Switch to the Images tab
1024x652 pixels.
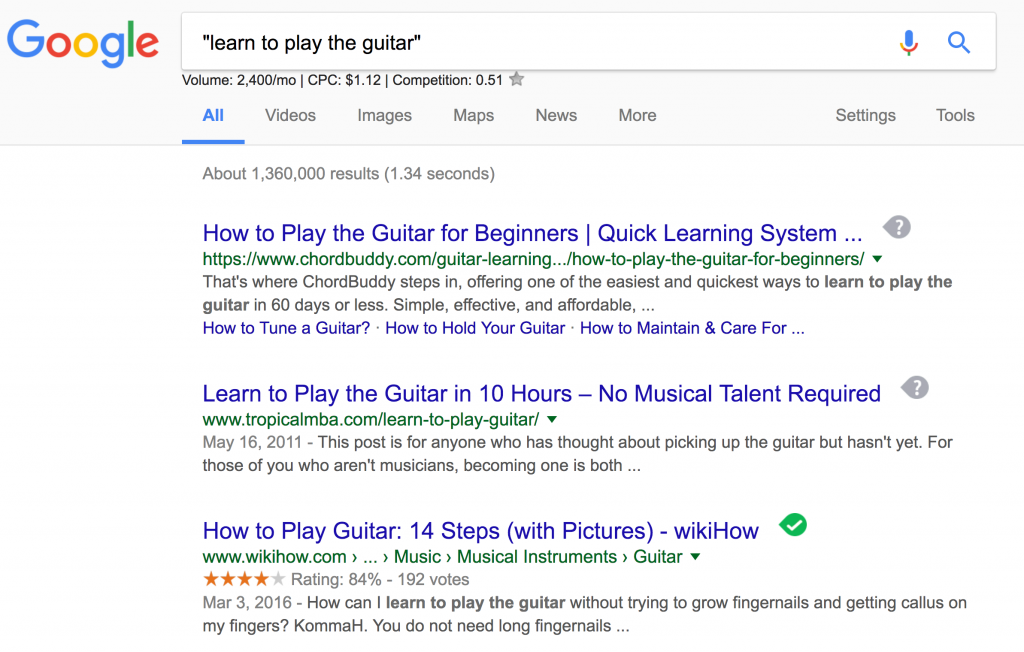click(x=384, y=116)
